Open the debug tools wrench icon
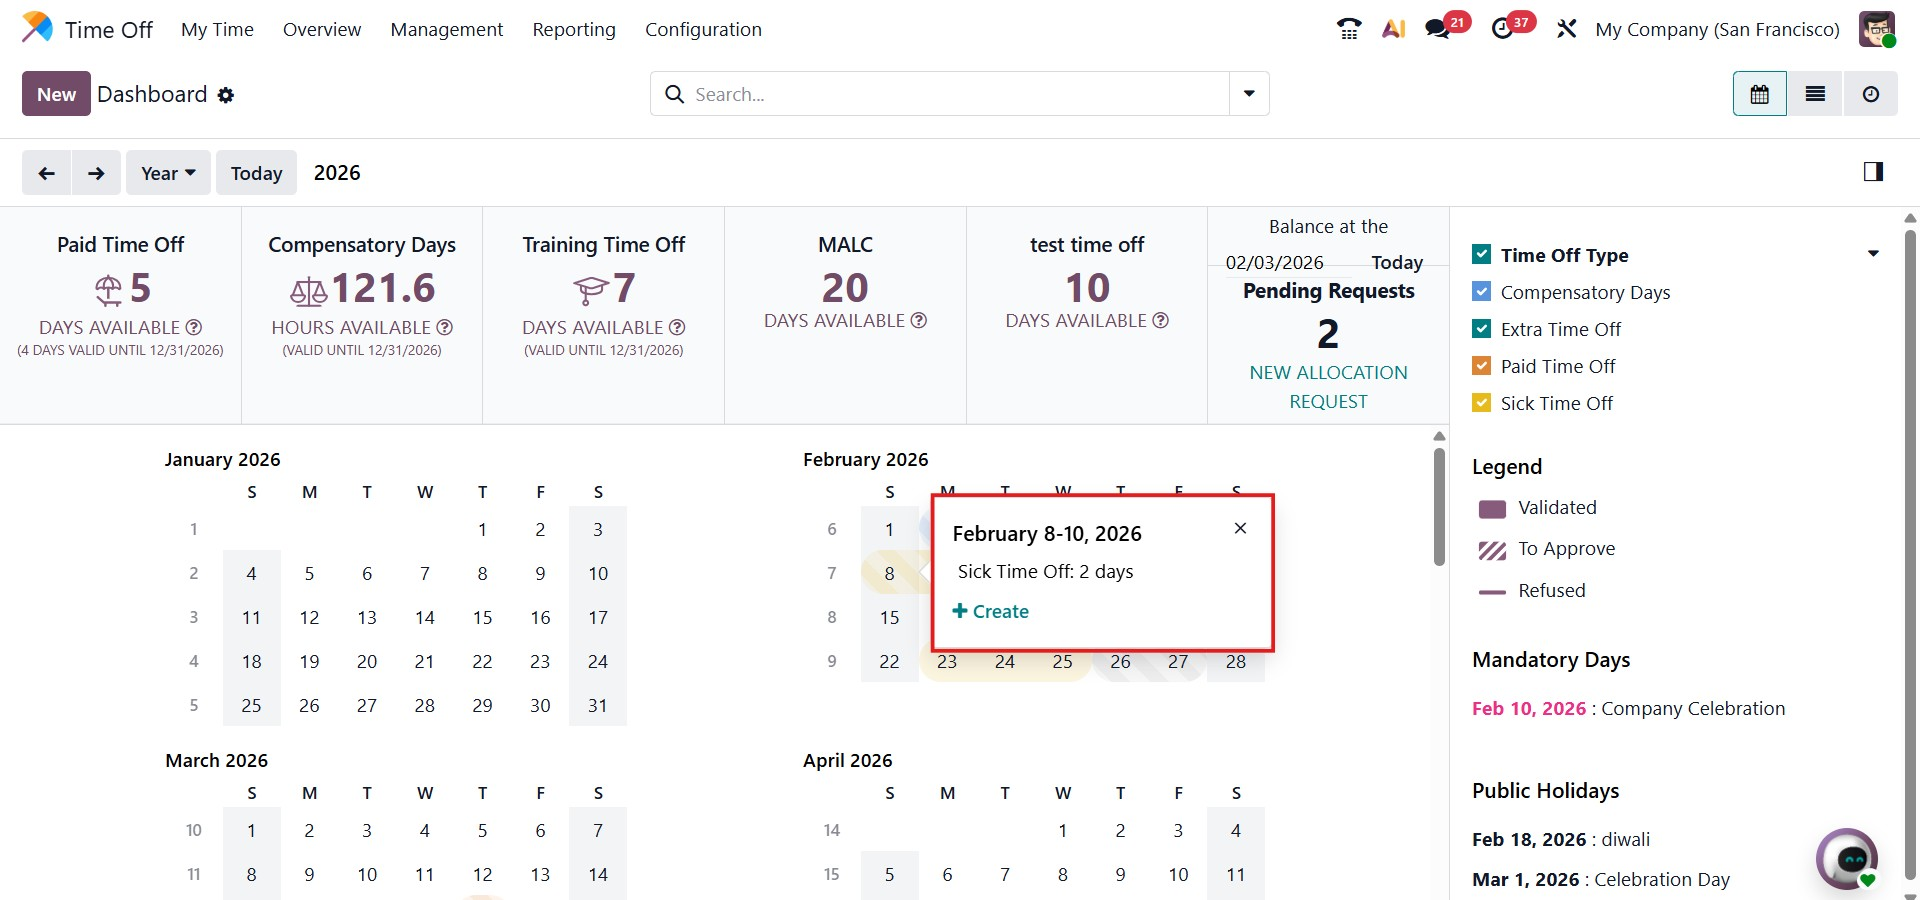This screenshot has height=900, width=1920. (1566, 29)
